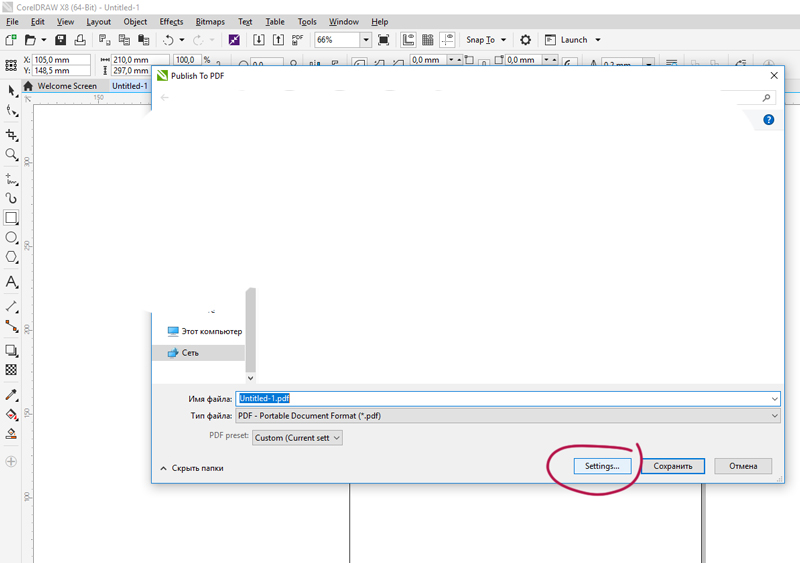Open the Edit menu

pos(38,21)
